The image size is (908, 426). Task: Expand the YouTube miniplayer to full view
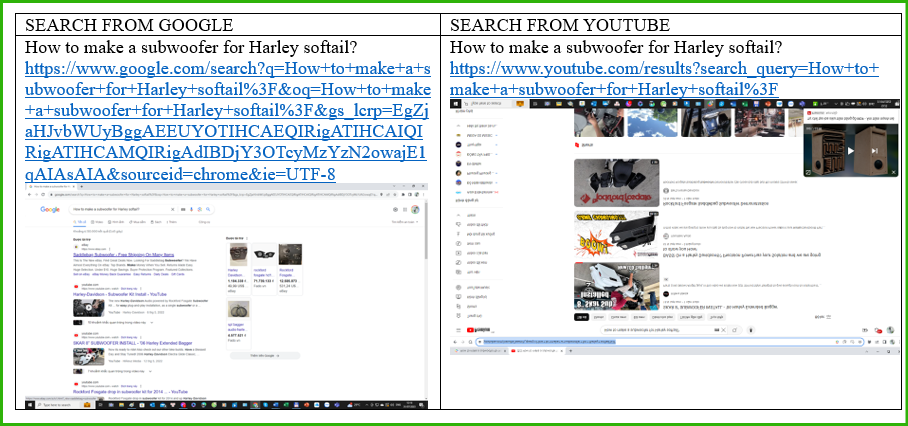point(808,172)
